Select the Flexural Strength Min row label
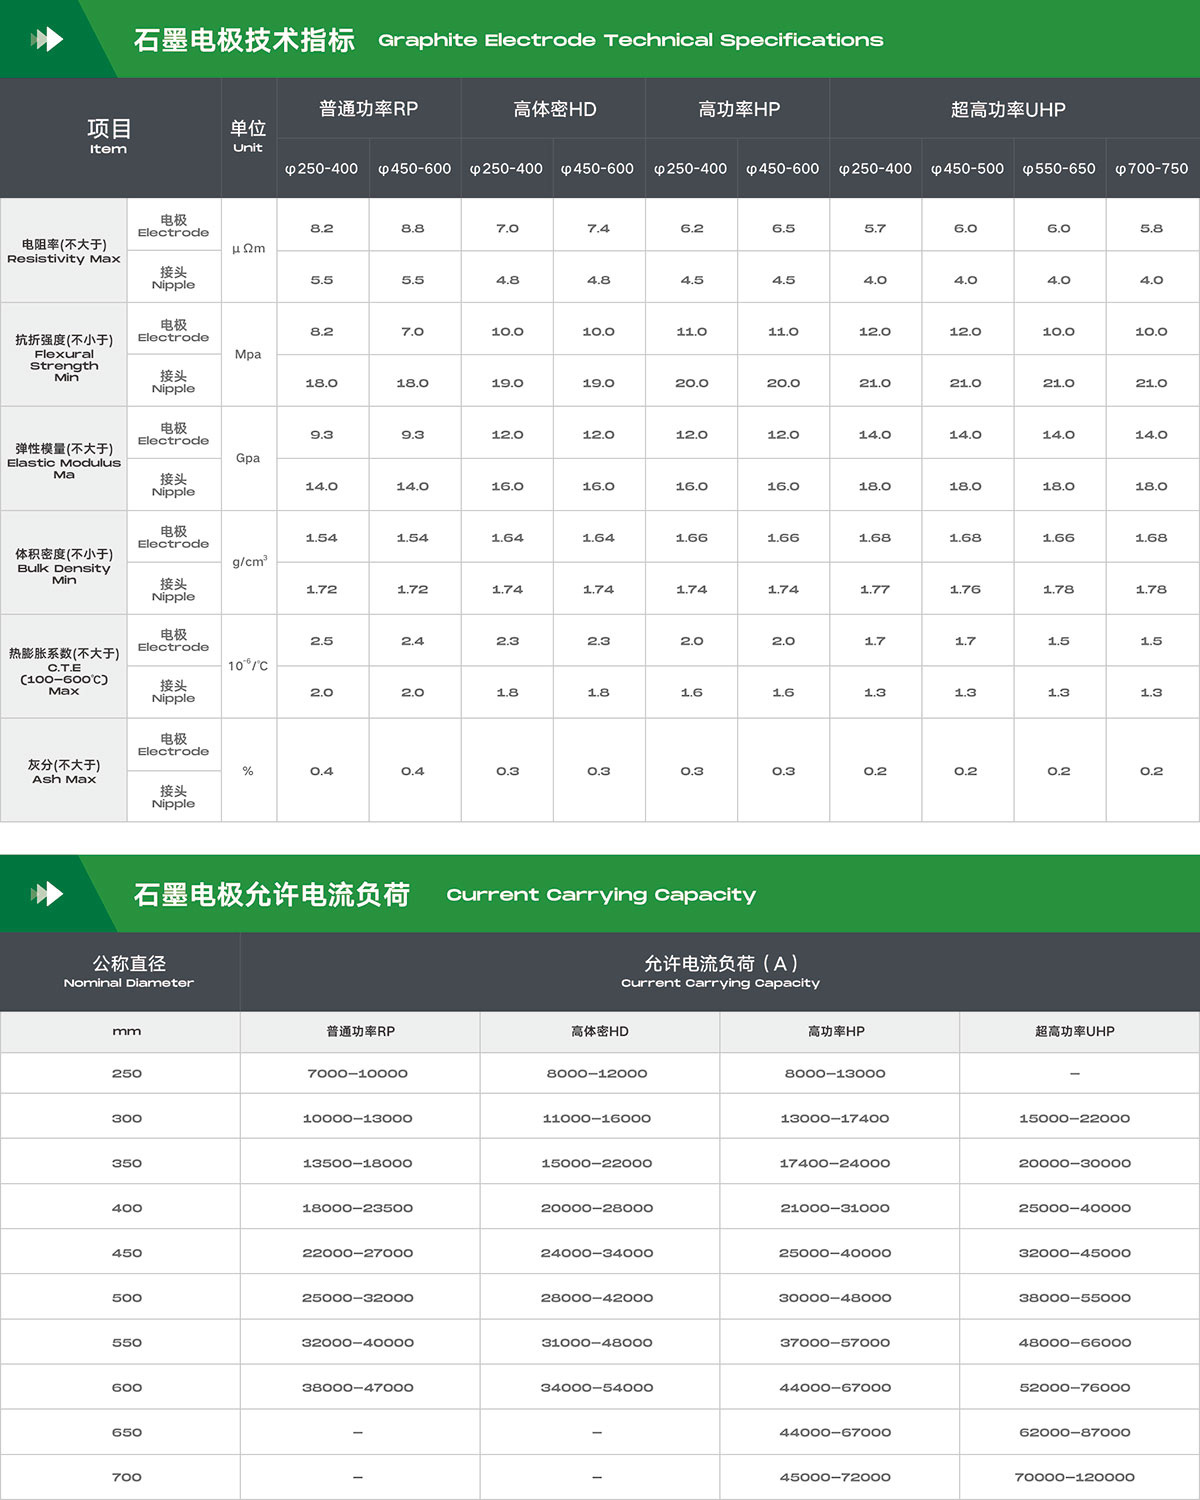1200x1500 pixels. tap(64, 357)
